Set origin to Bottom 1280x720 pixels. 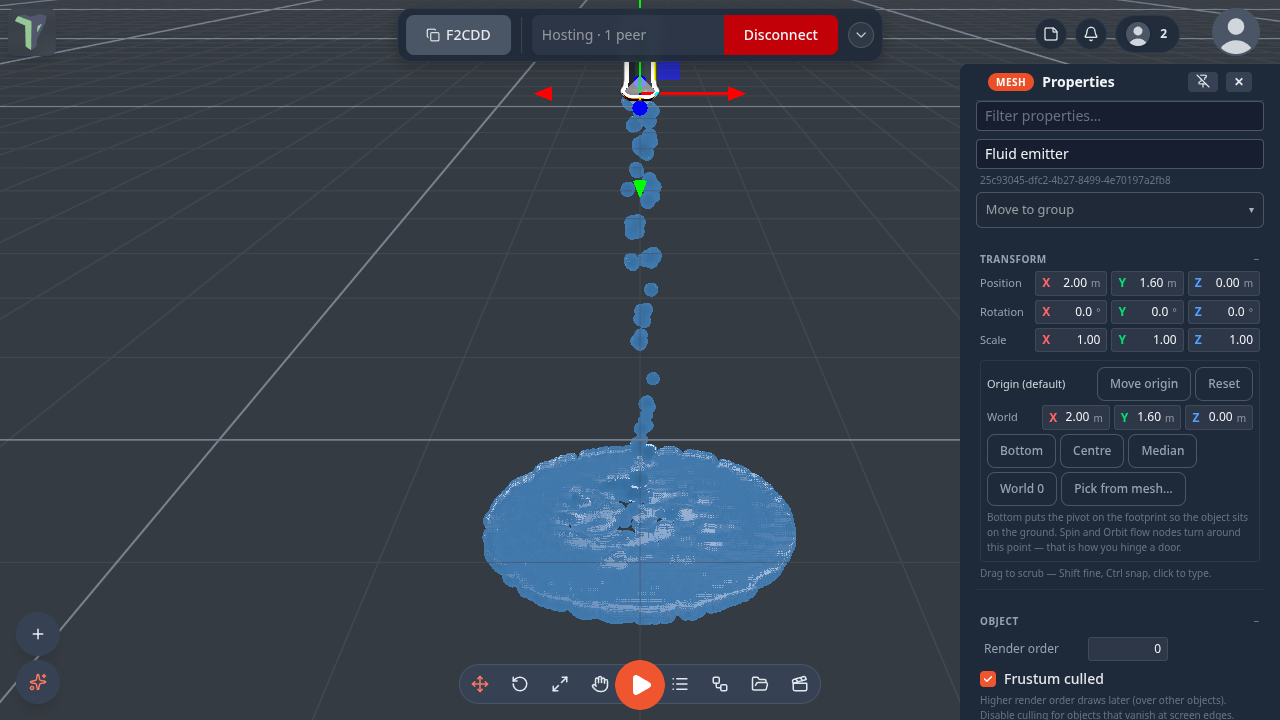1021,451
